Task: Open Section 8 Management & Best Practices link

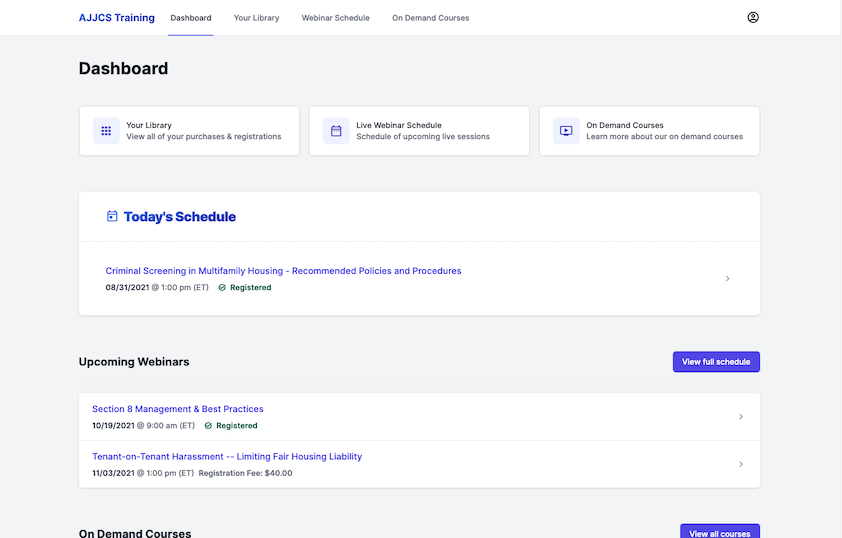Action: tap(177, 409)
